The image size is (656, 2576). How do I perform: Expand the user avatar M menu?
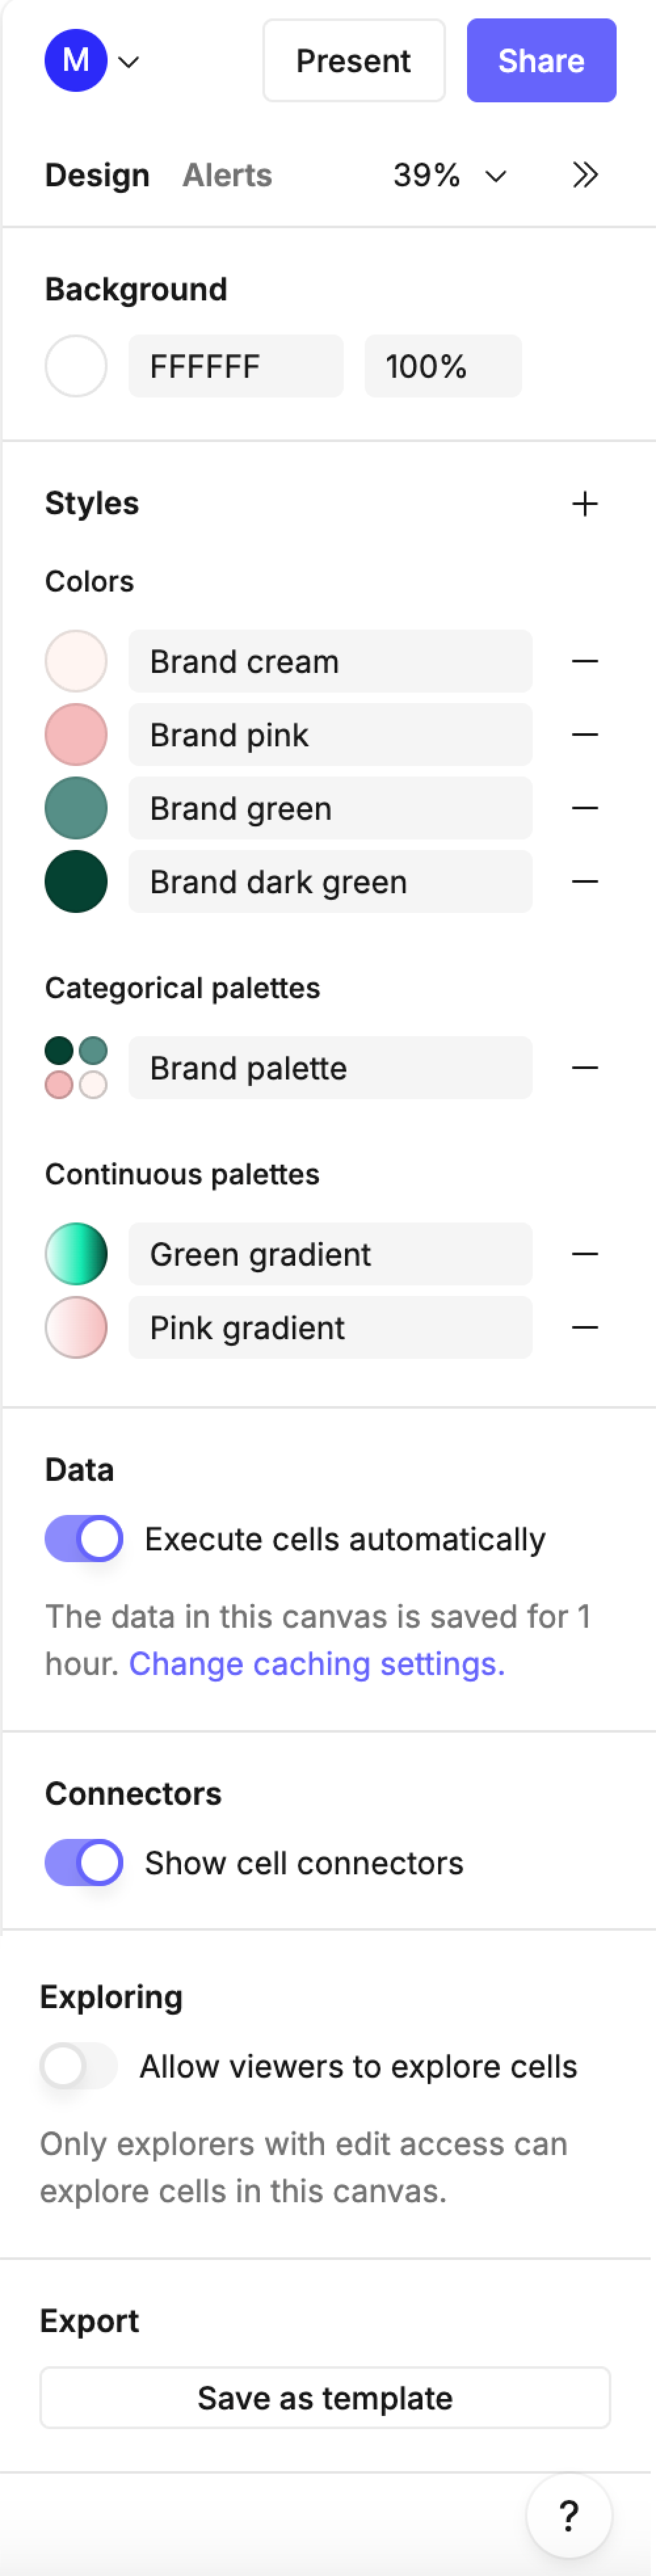(91, 61)
